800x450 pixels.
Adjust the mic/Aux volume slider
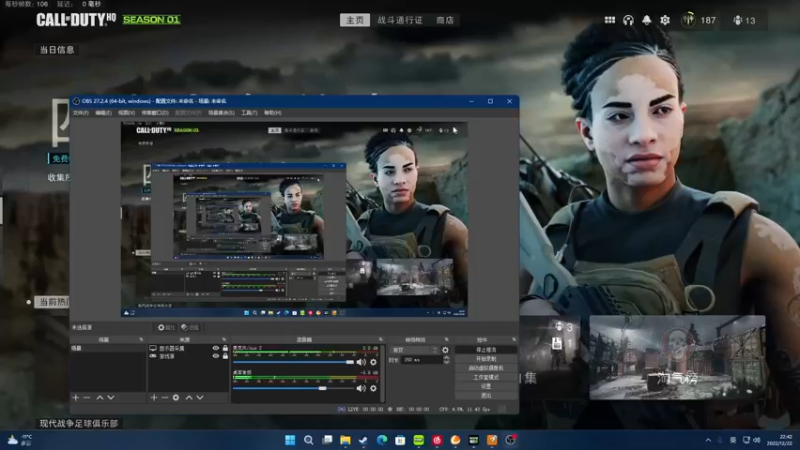point(293,362)
